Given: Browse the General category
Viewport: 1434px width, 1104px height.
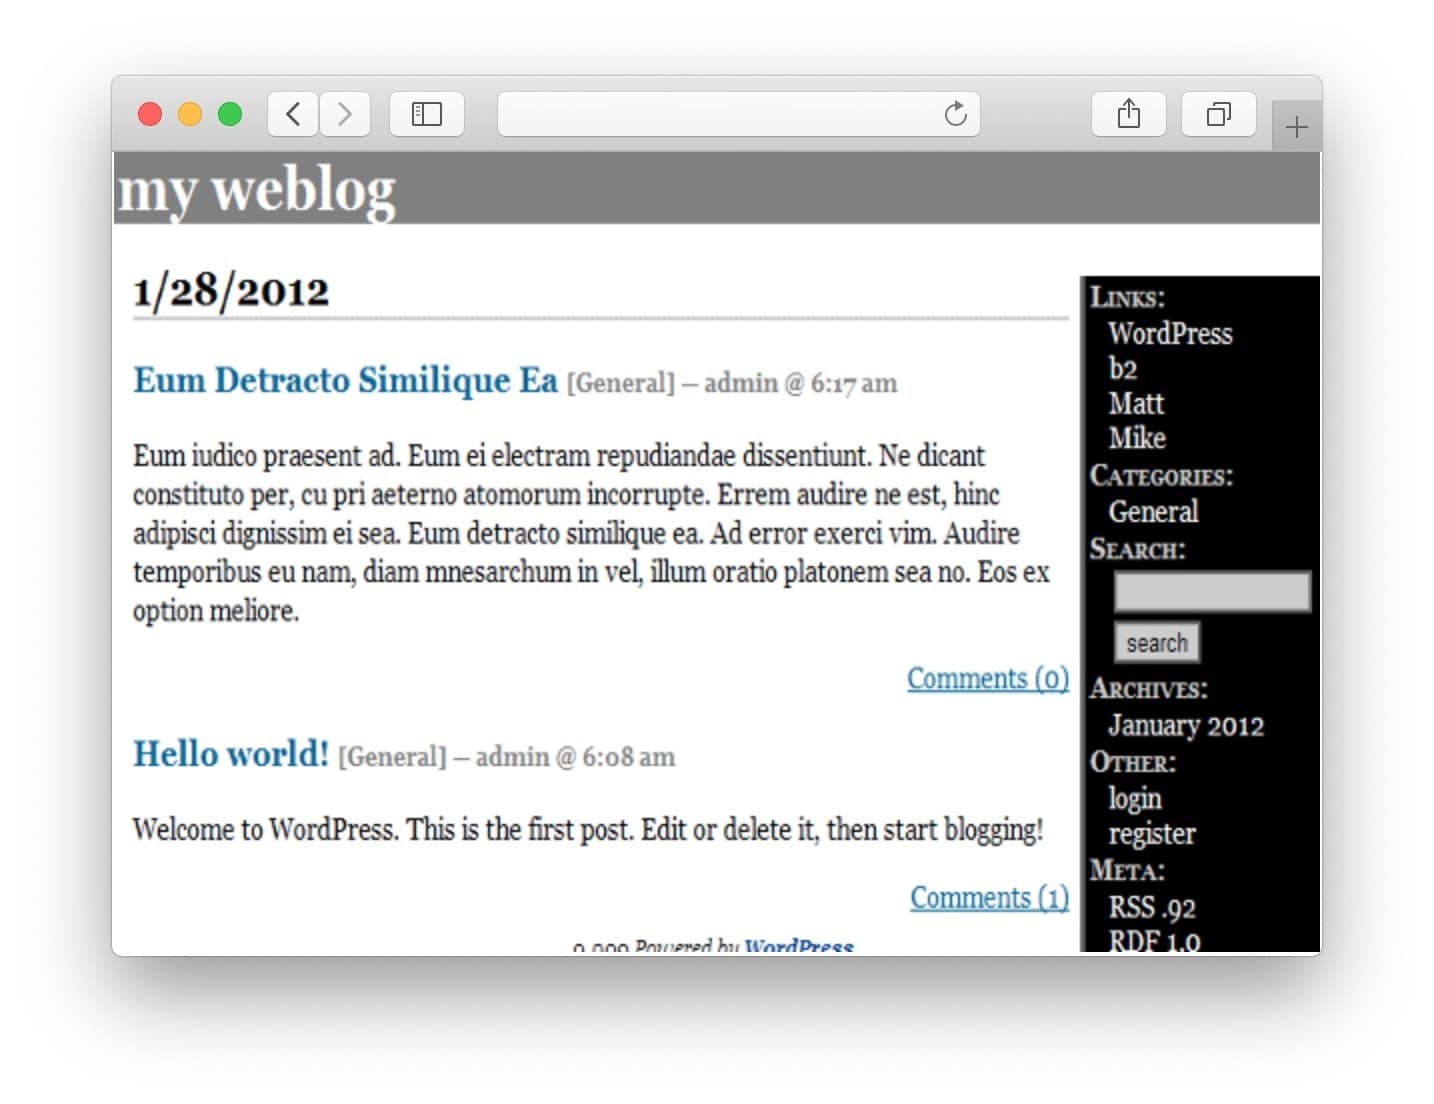Looking at the screenshot, I should tap(1152, 512).
